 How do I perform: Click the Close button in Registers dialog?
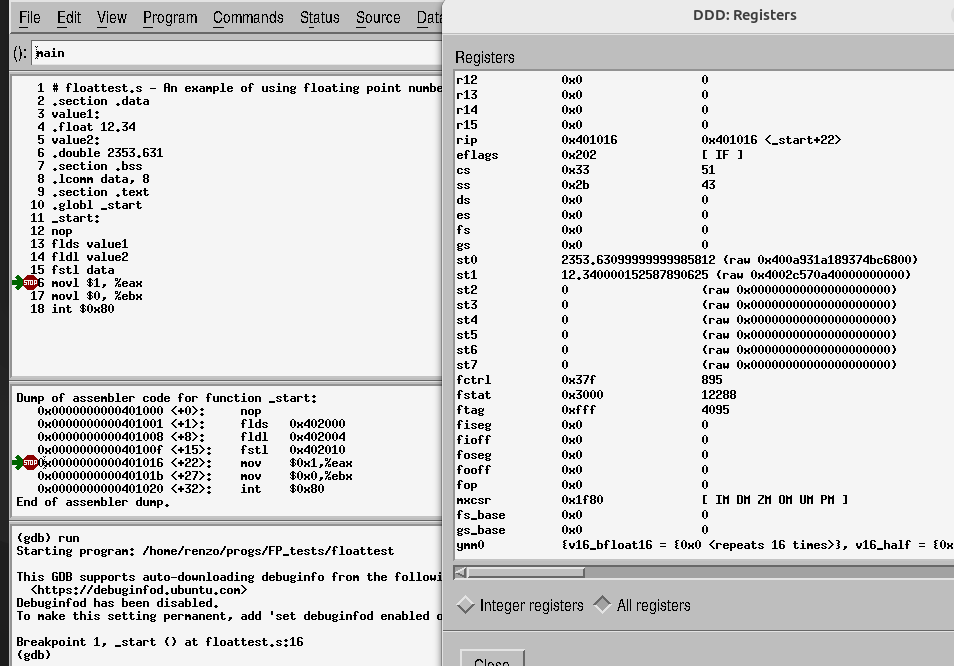click(x=492, y=659)
